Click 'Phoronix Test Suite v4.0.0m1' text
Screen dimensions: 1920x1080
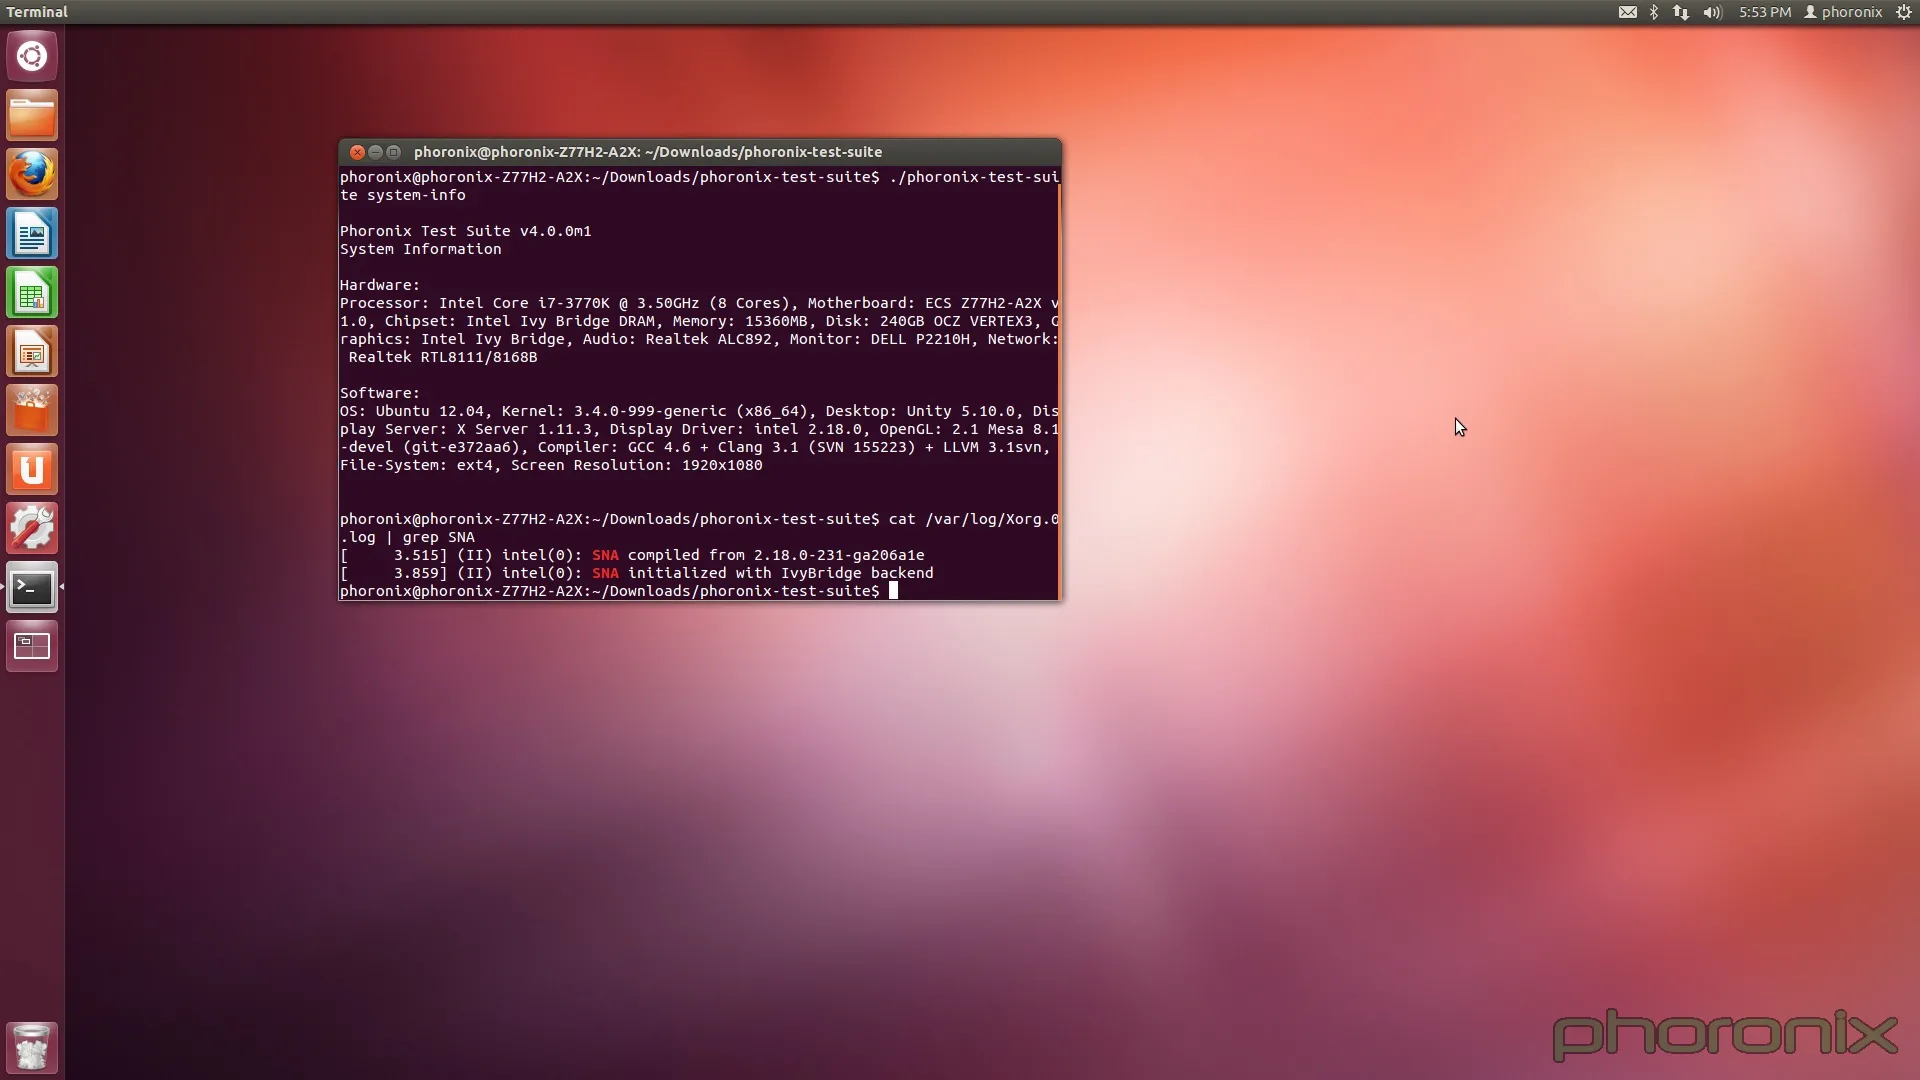click(x=465, y=231)
